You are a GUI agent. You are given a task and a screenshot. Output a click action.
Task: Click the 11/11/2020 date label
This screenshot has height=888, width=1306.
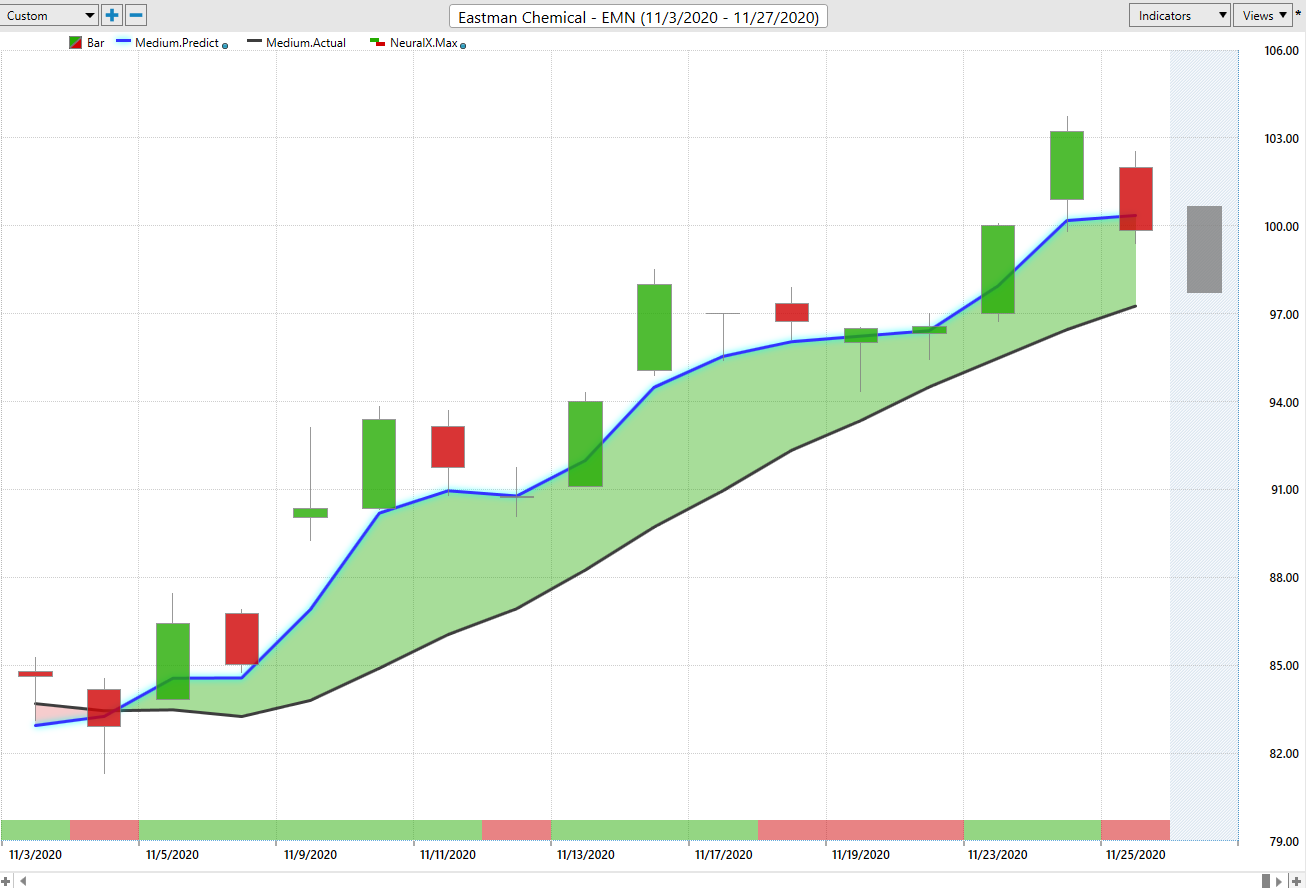pyautogui.click(x=448, y=855)
